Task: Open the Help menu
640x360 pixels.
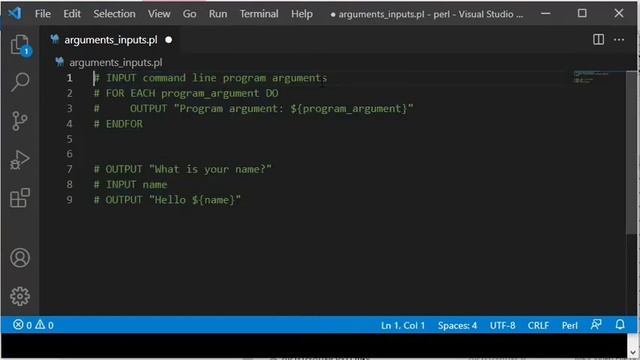Action: click(x=302, y=14)
